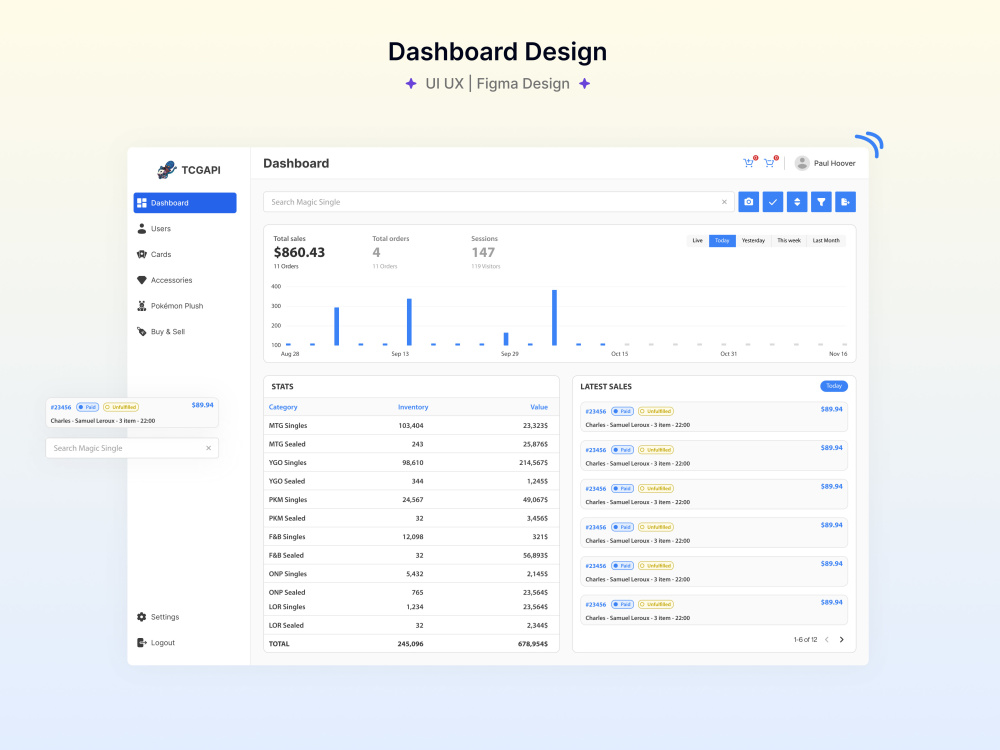Toggle a Paid badge in Latest Sales
Image resolution: width=1000 pixels, height=750 pixels.
click(624, 411)
